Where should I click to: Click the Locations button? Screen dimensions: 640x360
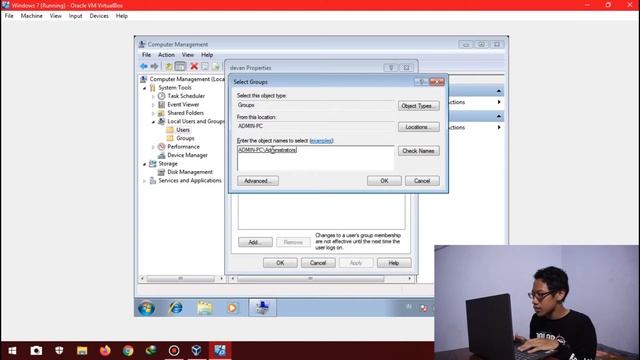(x=419, y=127)
